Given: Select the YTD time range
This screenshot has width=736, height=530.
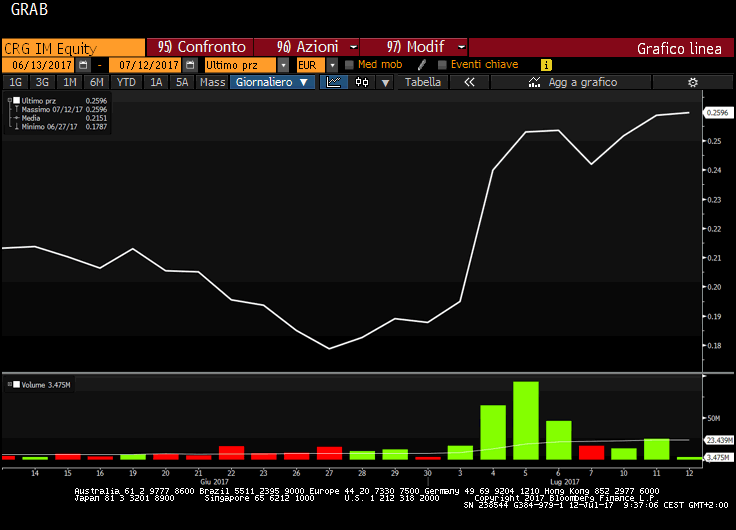Looking at the screenshot, I should [x=126, y=82].
